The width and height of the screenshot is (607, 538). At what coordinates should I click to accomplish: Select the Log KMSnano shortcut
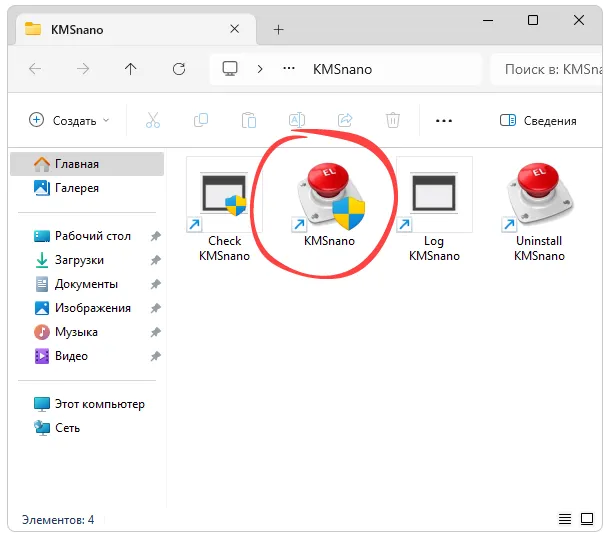tap(434, 210)
